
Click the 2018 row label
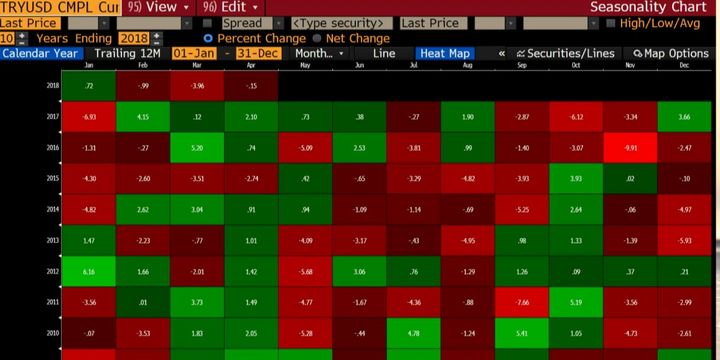pos(52,85)
